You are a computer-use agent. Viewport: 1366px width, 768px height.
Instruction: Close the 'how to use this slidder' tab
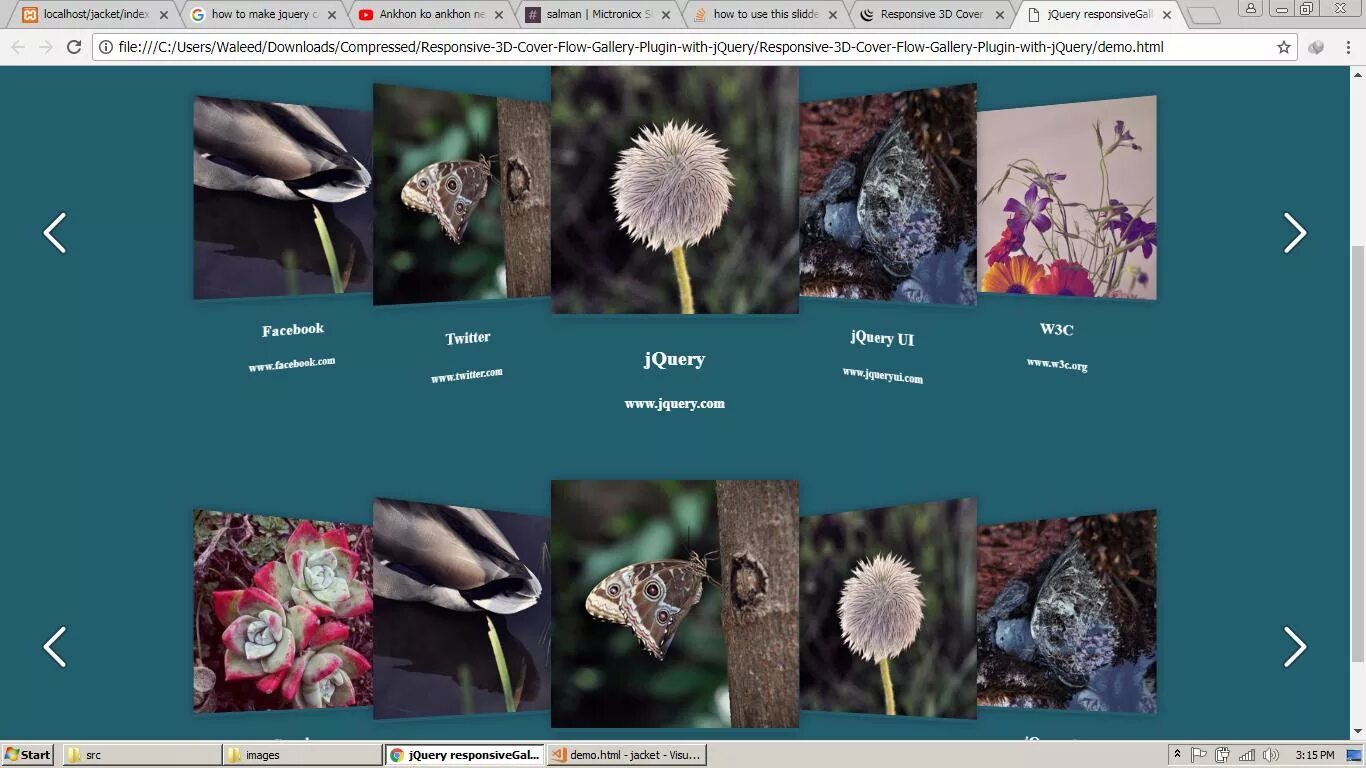point(833,15)
